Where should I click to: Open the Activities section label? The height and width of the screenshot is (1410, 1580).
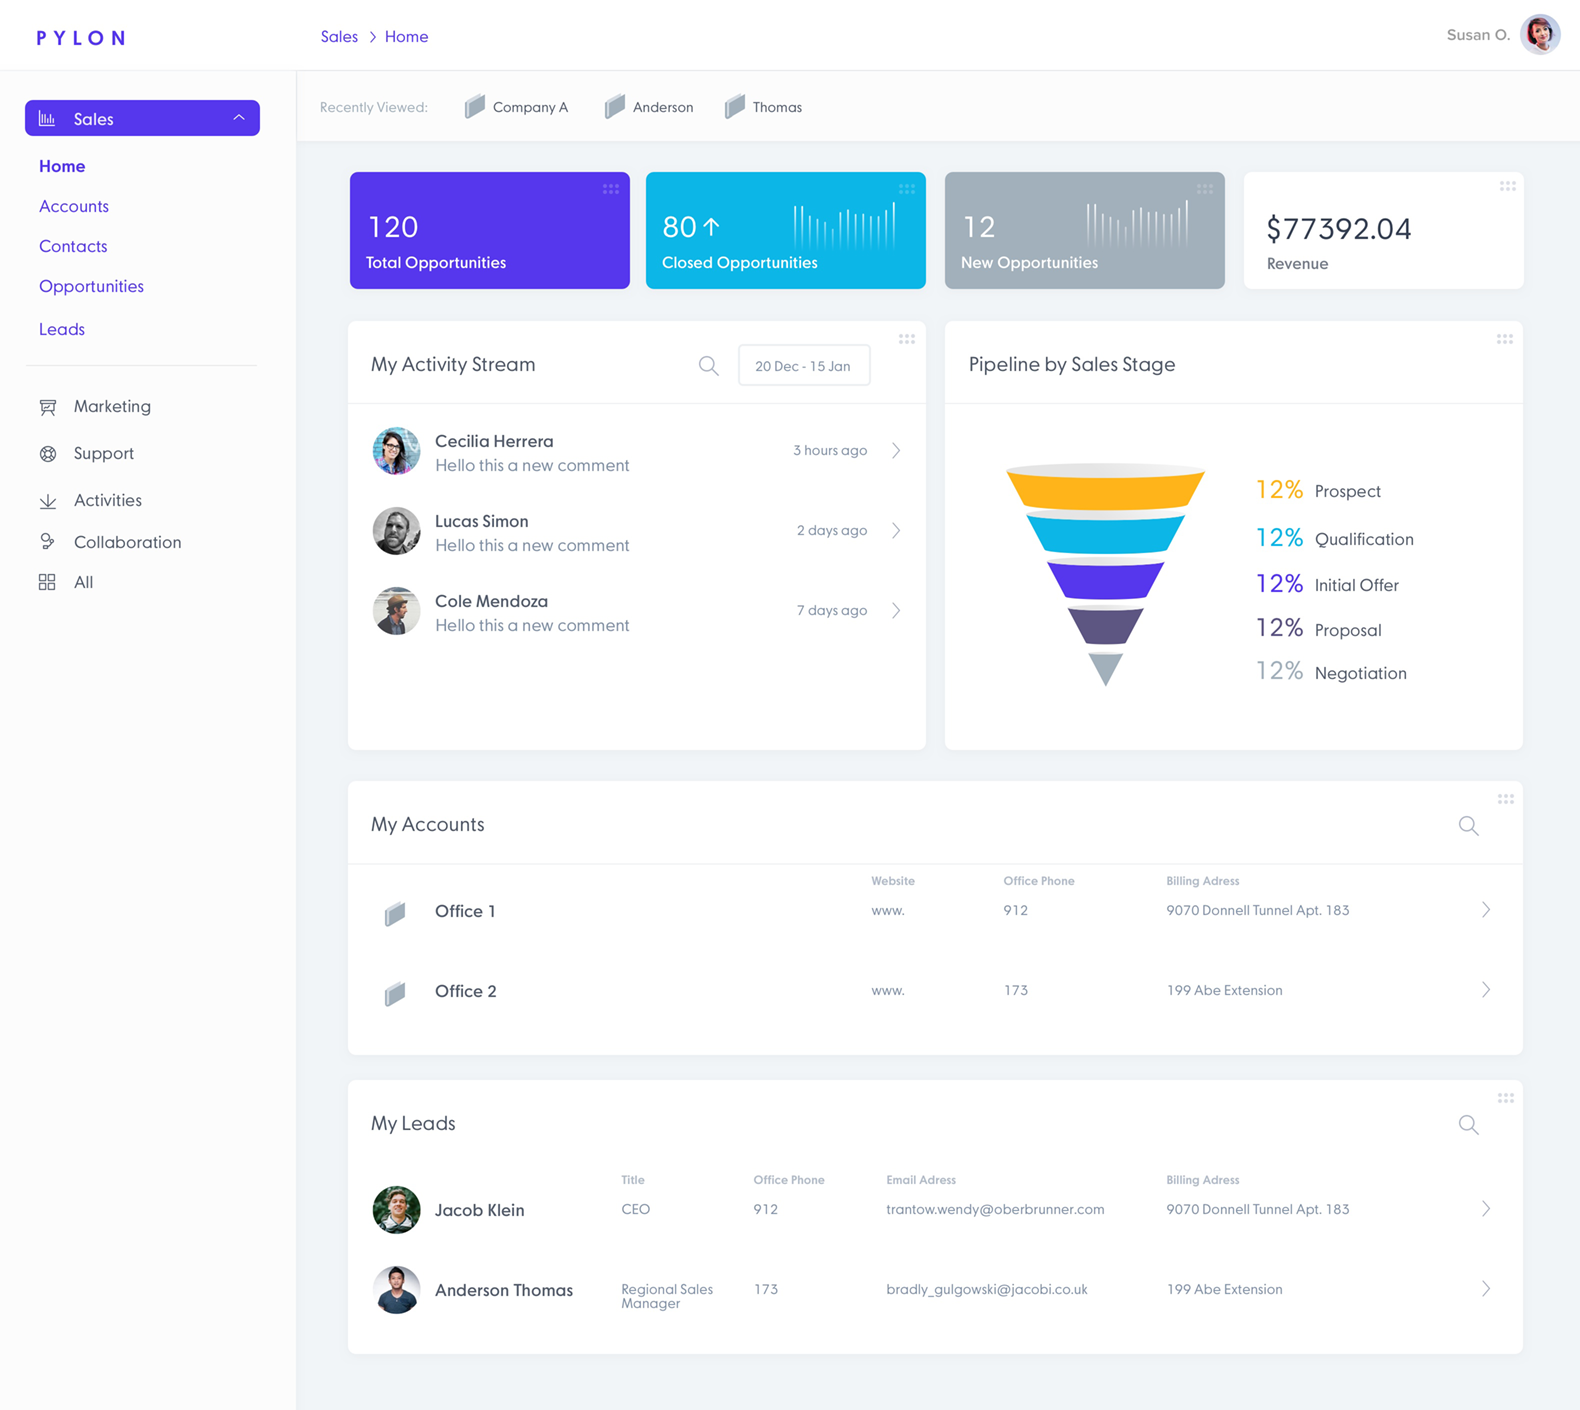point(108,500)
